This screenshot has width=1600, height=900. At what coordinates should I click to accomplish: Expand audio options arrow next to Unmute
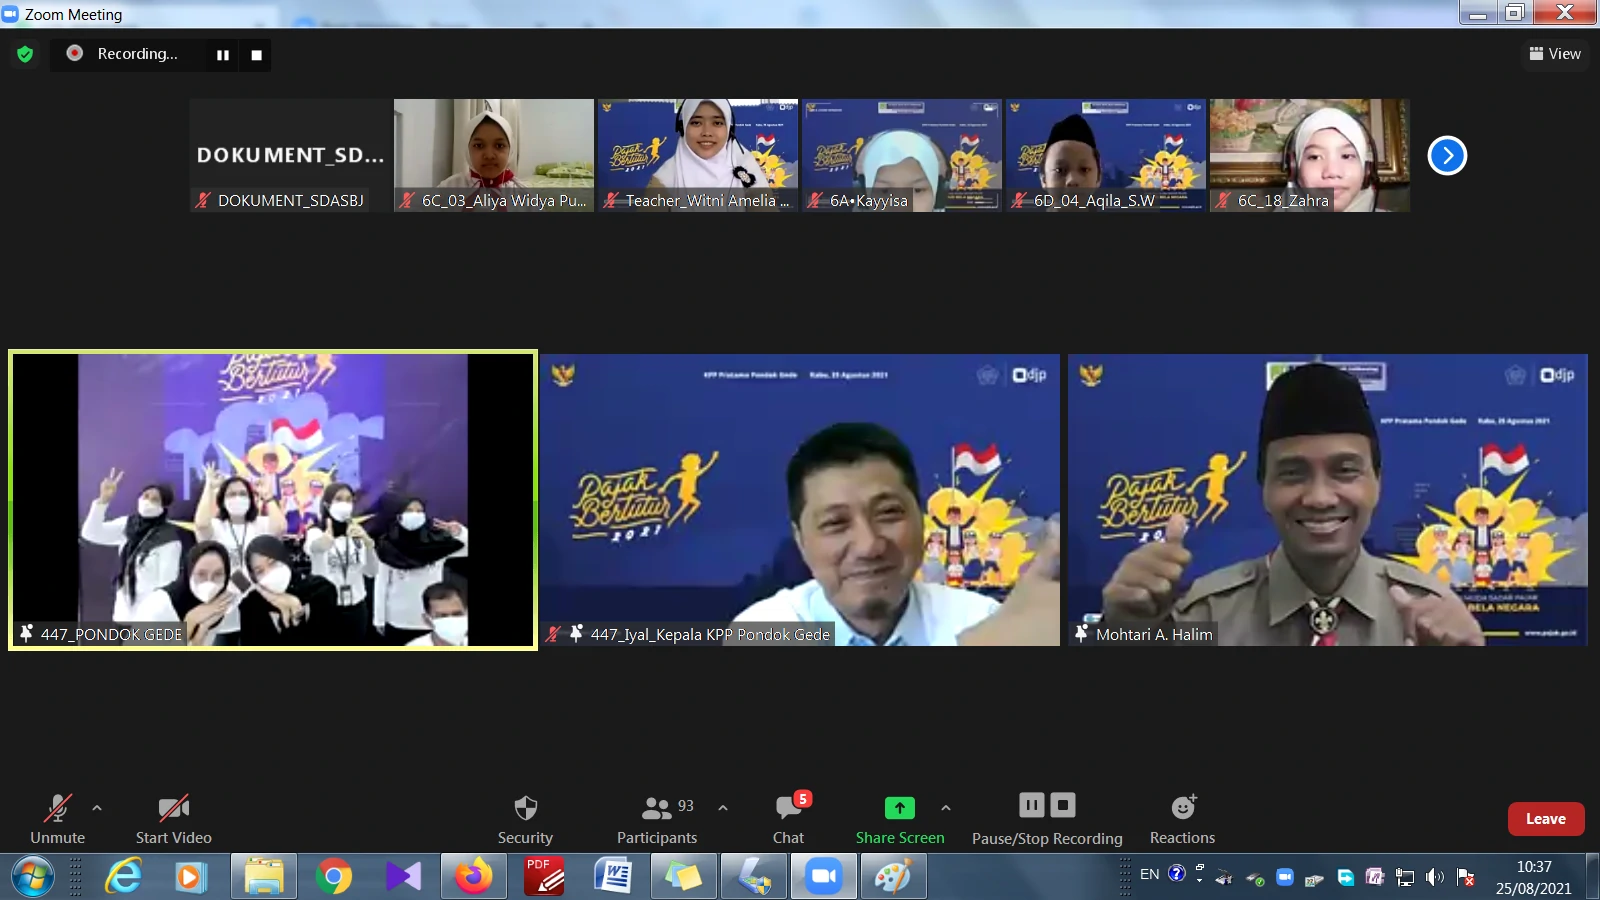pos(97,808)
